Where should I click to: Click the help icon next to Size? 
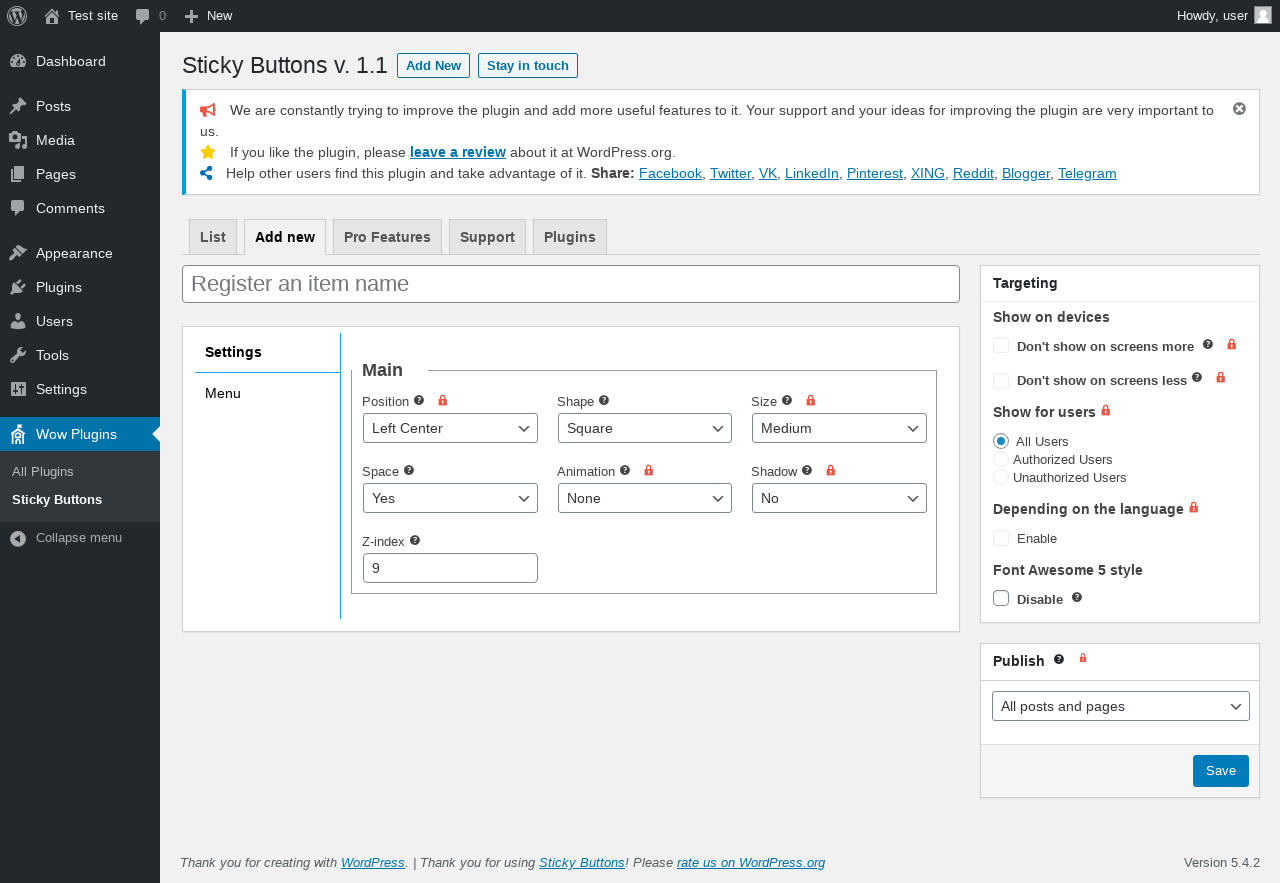[x=787, y=400]
